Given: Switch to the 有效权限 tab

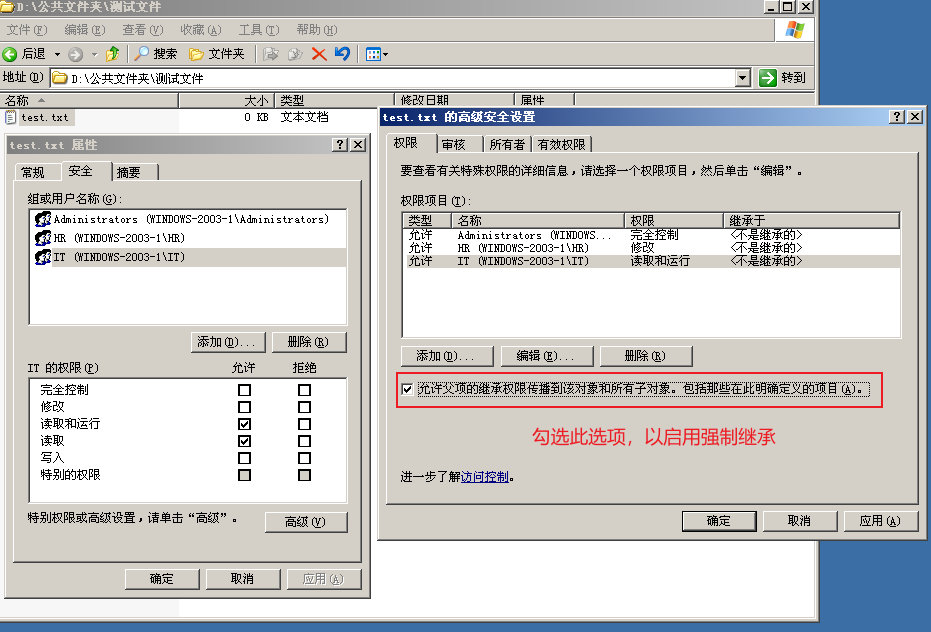Looking at the screenshot, I should [x=563, y=143].
